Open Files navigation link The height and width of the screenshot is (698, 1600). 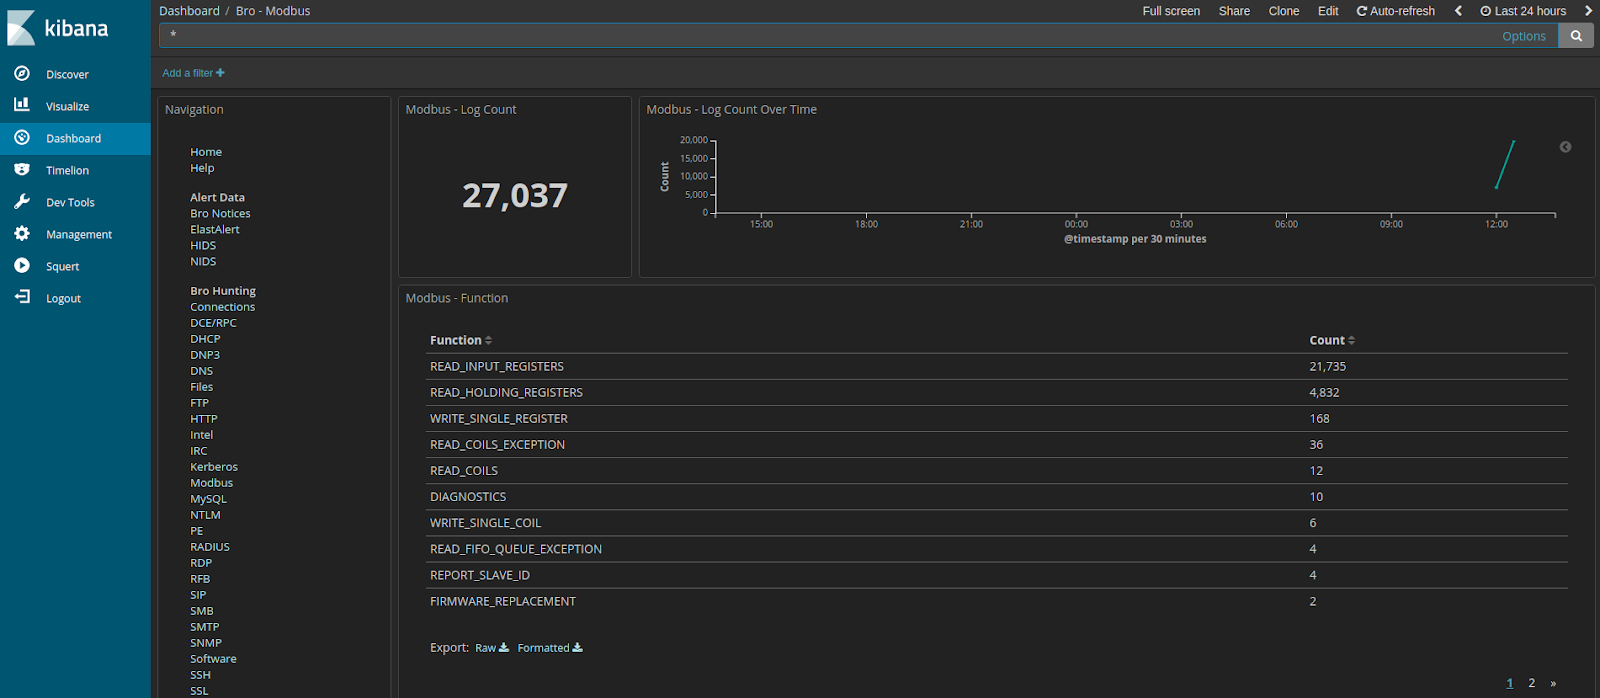point(201,387)
